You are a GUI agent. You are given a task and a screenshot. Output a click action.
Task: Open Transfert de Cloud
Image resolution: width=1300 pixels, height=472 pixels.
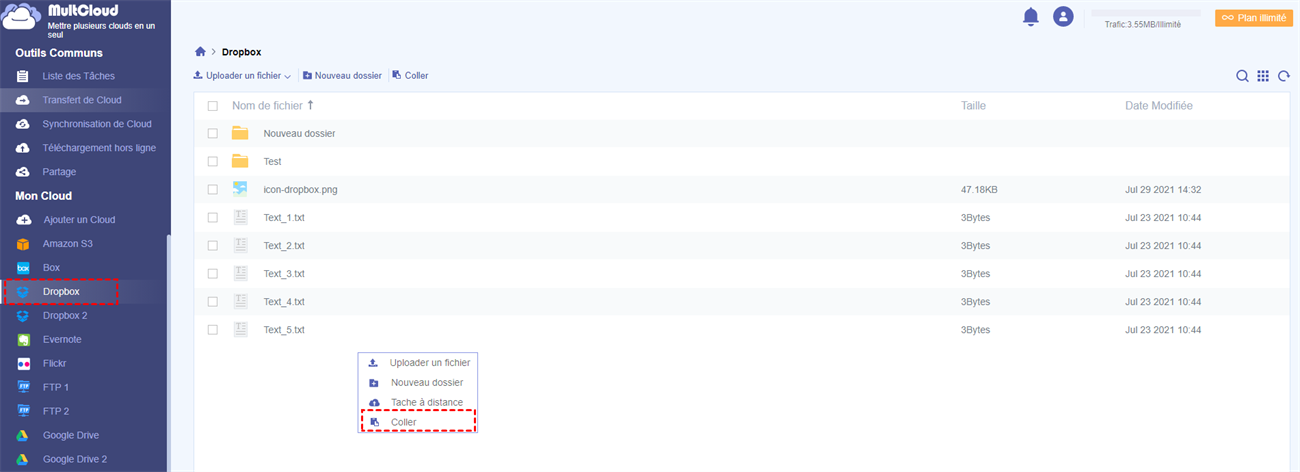coord(81,100)
